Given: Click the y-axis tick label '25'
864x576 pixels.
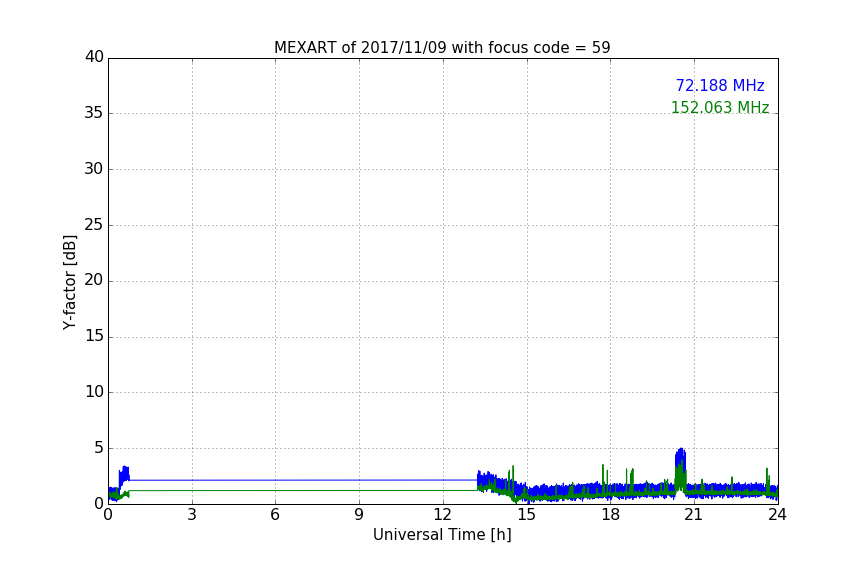Looking at the screenshot, I should click(x=94, y=225).
